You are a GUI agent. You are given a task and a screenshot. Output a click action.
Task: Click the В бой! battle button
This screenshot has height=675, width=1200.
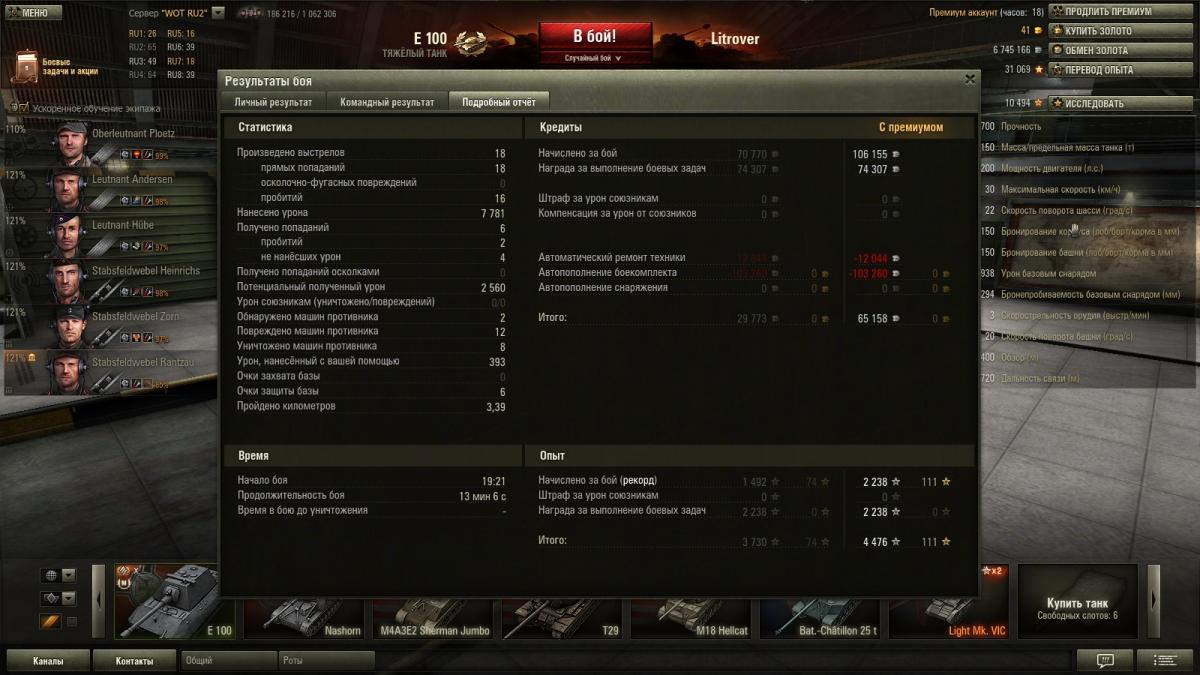tap(595, 37)
